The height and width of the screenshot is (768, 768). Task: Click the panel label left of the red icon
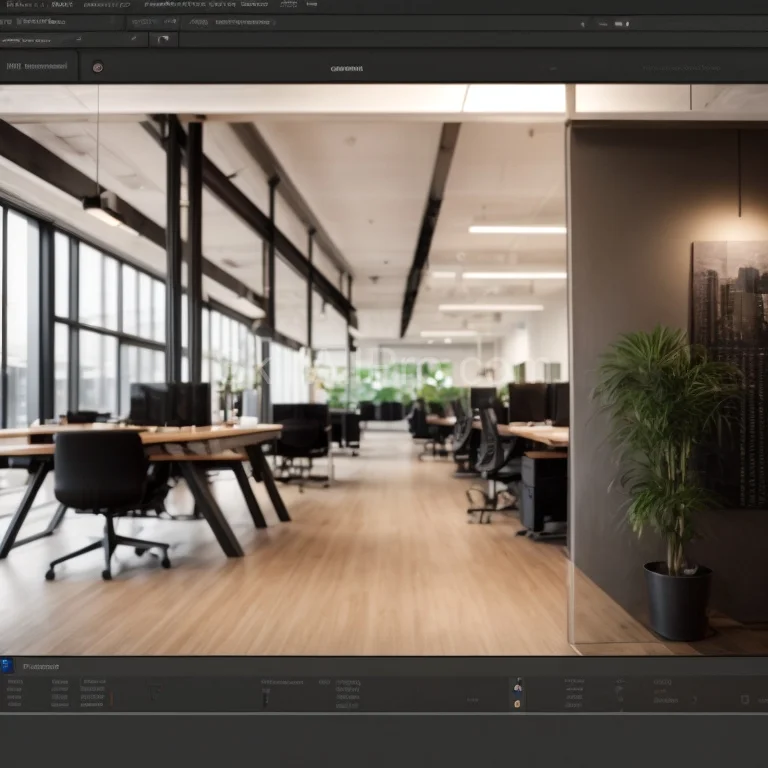pos(38,67)
